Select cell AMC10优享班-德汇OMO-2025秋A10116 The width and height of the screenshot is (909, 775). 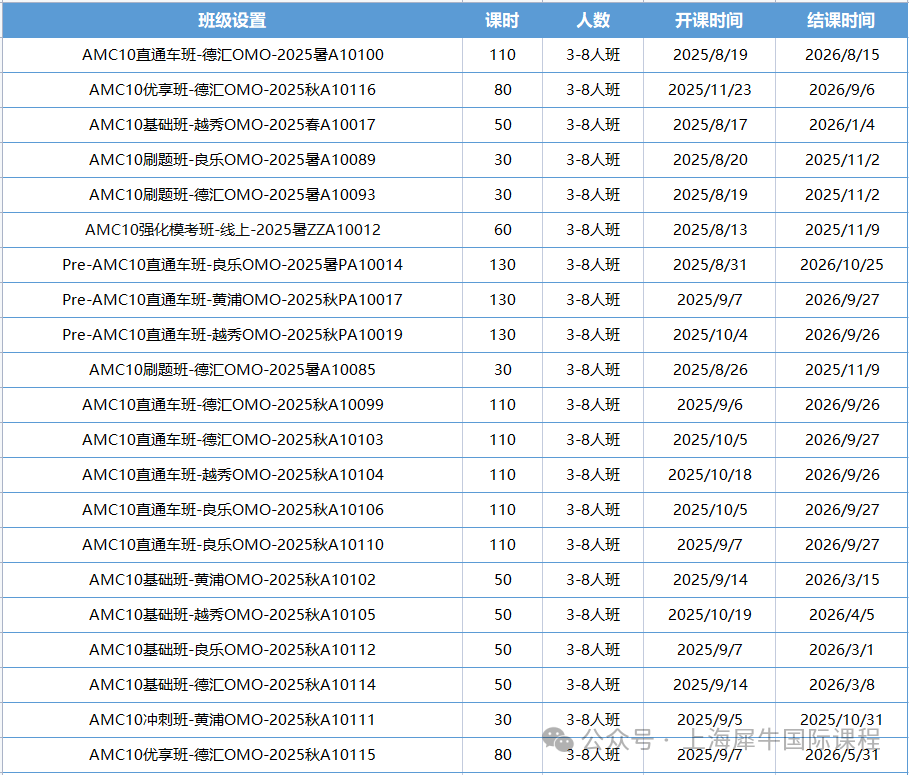(x=232, y=90)
